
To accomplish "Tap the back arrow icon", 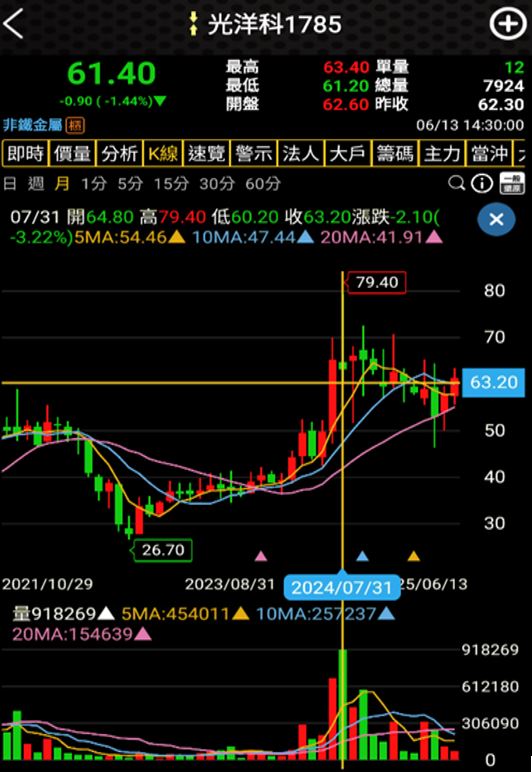I will pos(13,24).
